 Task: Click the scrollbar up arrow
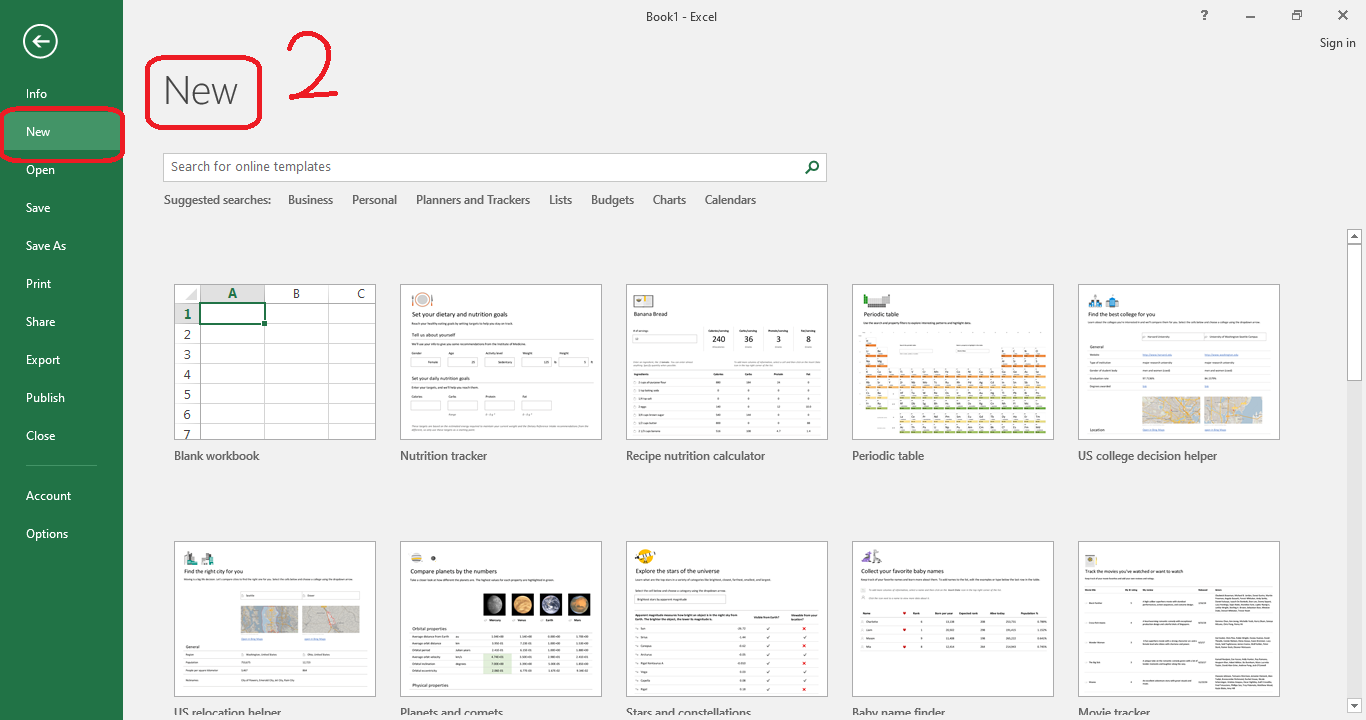click(x=1355, y=237)
